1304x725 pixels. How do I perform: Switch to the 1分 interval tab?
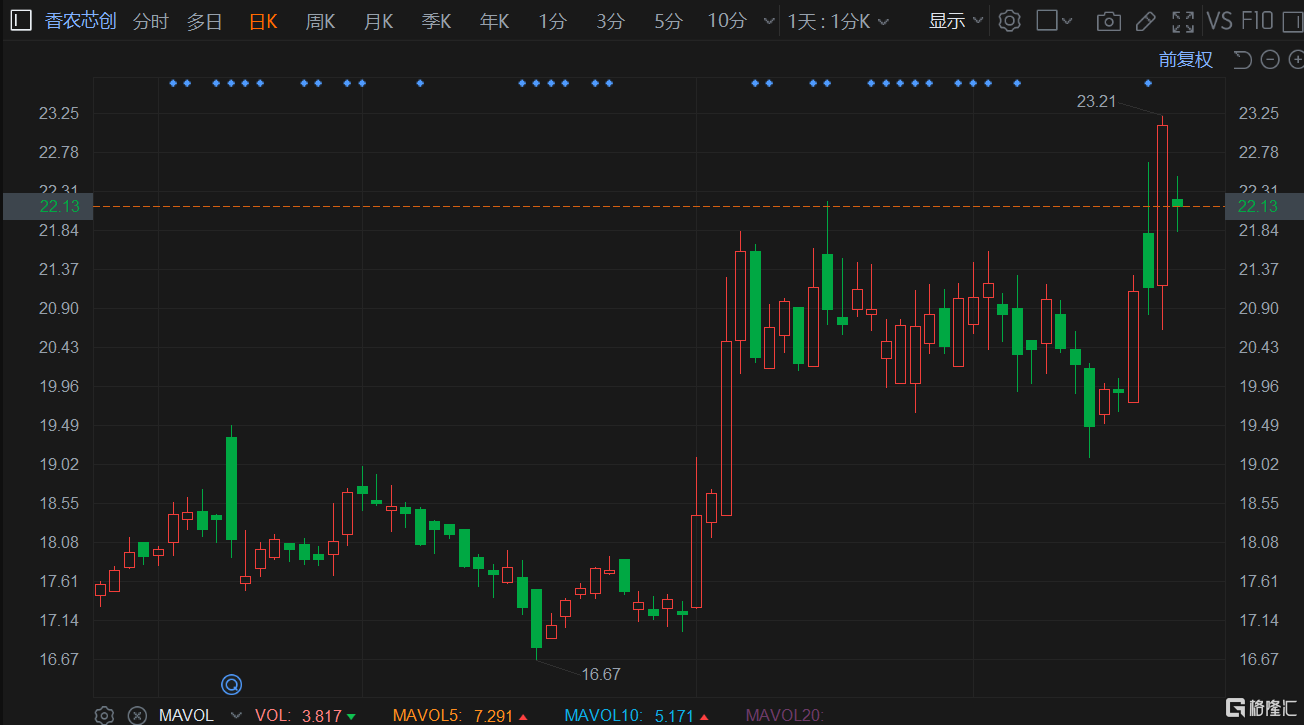(552, 21)
